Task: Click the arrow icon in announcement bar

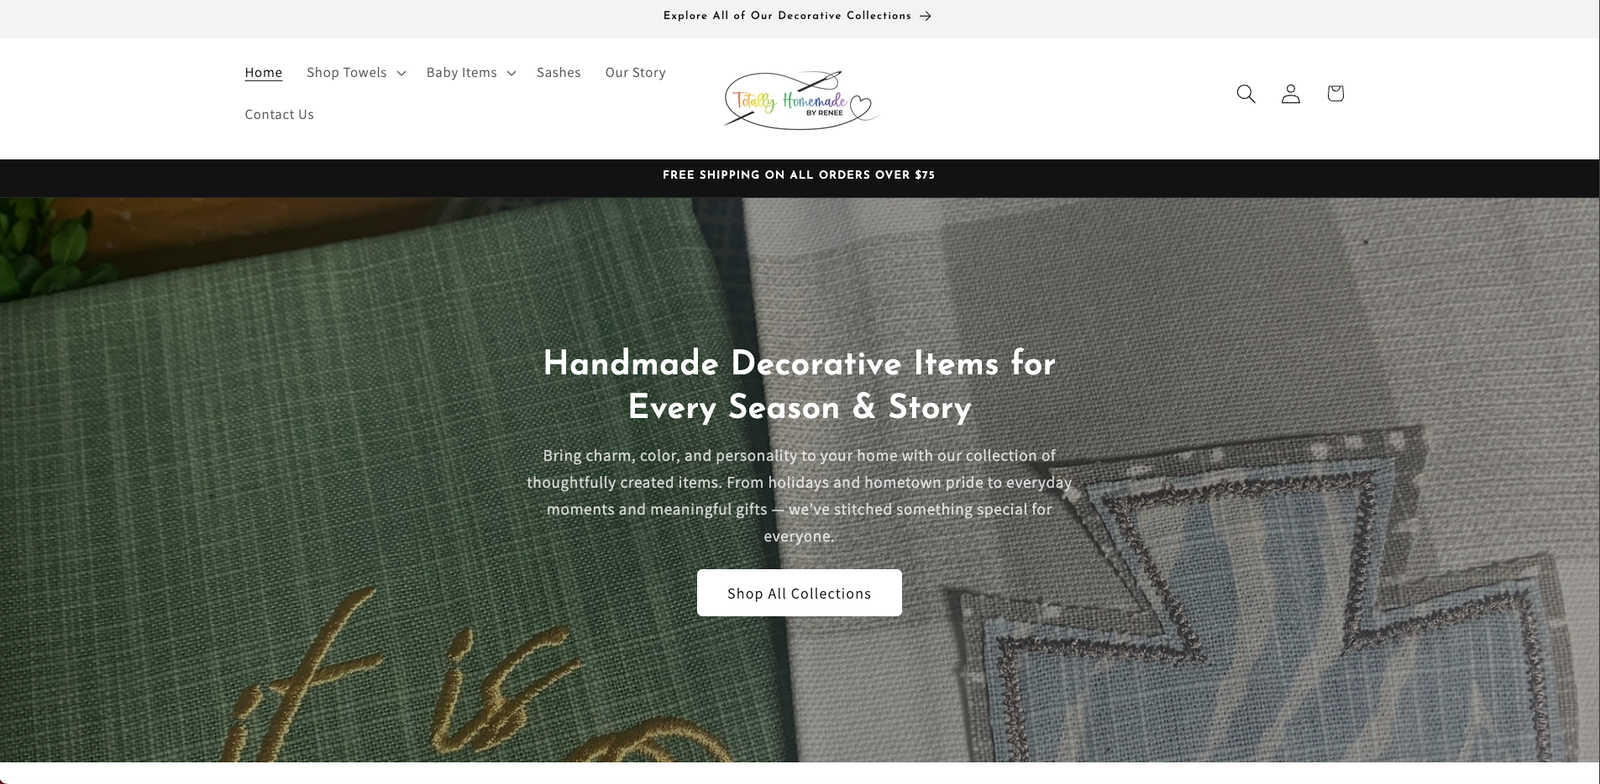Action: point(925,16)
